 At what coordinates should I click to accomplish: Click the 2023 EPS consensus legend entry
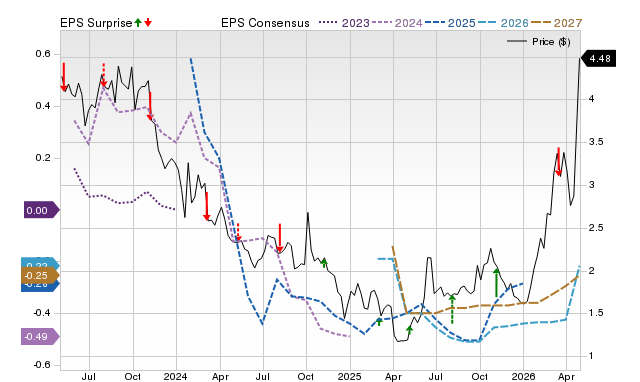[x=344, y=23]
